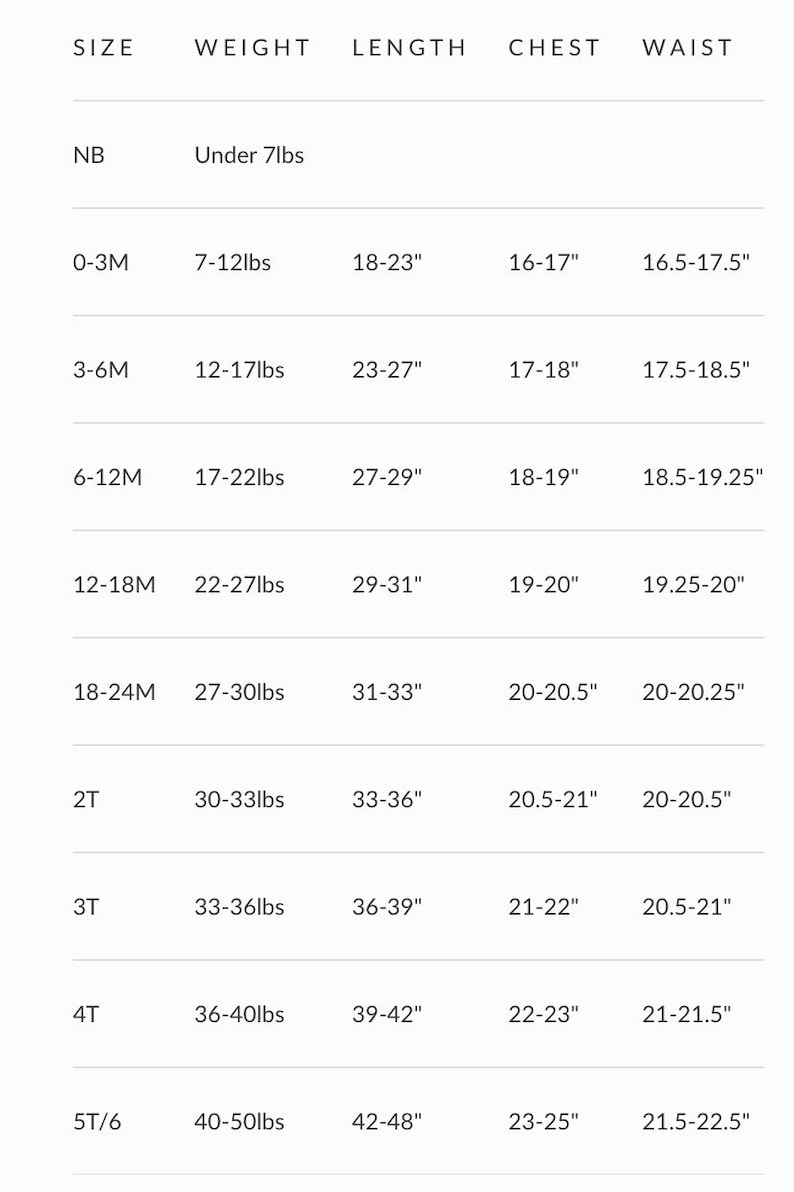
Task: Select the LENGTH column header
Action: tap(409, 48)
